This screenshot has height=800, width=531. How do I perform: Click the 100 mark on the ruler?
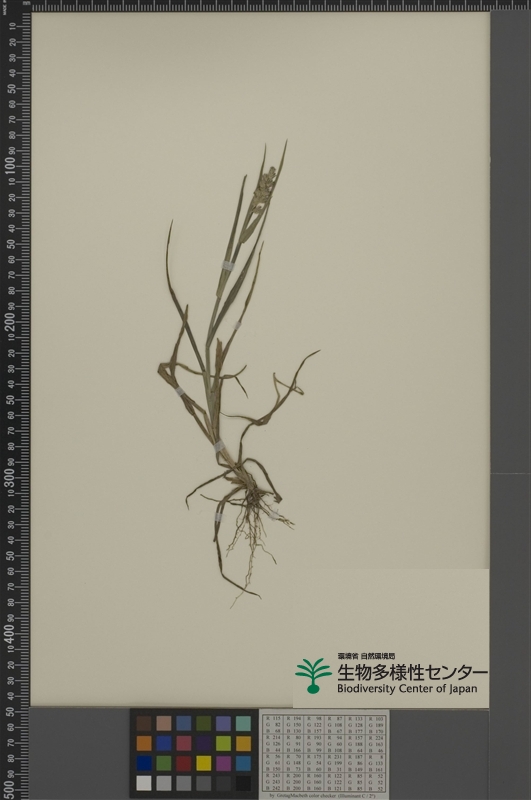click(10, 165)
